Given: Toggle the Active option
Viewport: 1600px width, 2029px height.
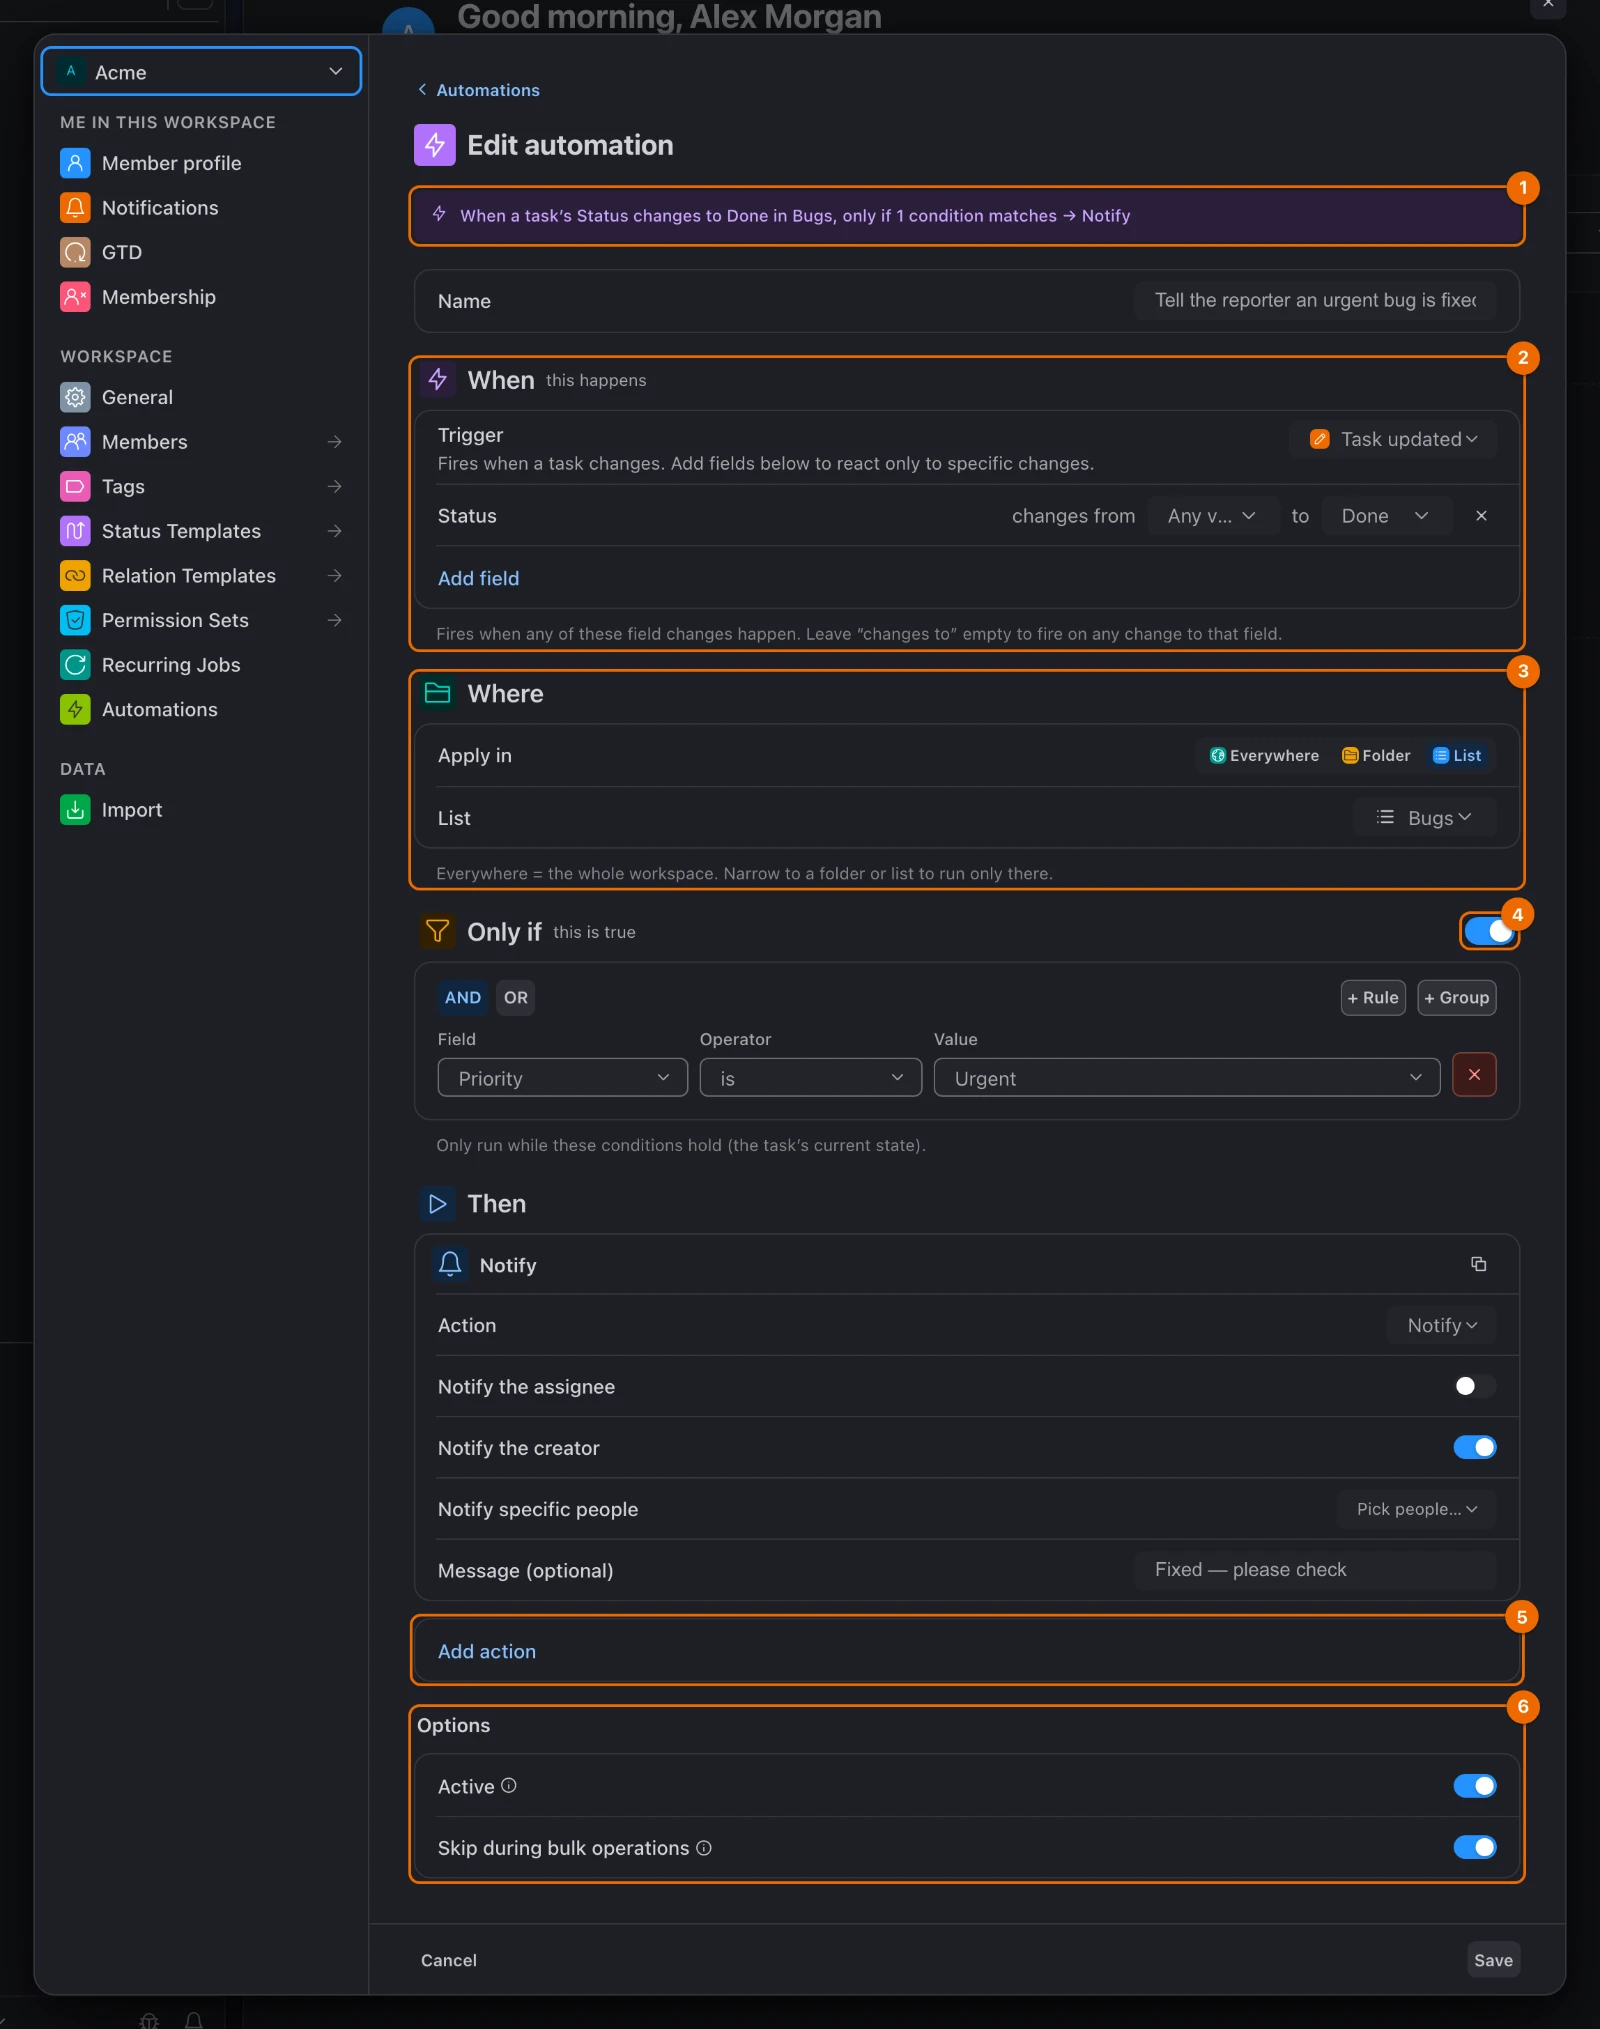Looking at the screenshot, I should coord(1475,1786).
